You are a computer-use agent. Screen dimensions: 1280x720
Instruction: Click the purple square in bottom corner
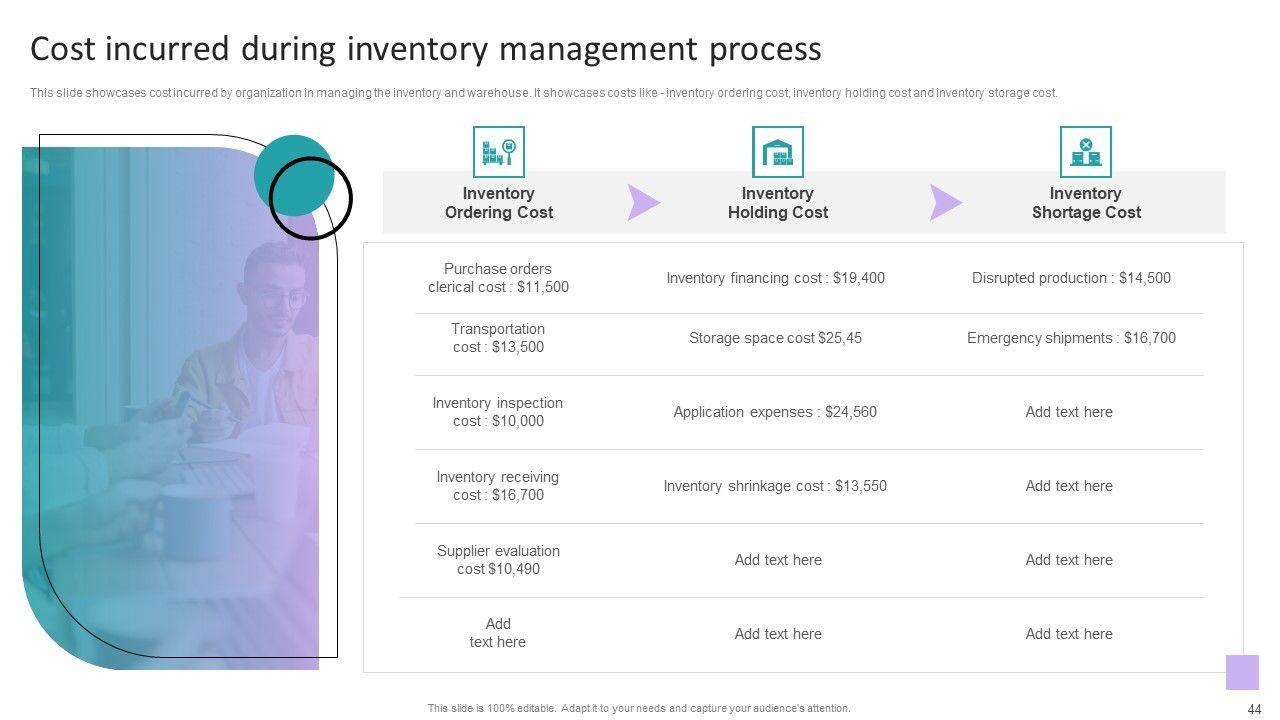(x=1242, y=672)
